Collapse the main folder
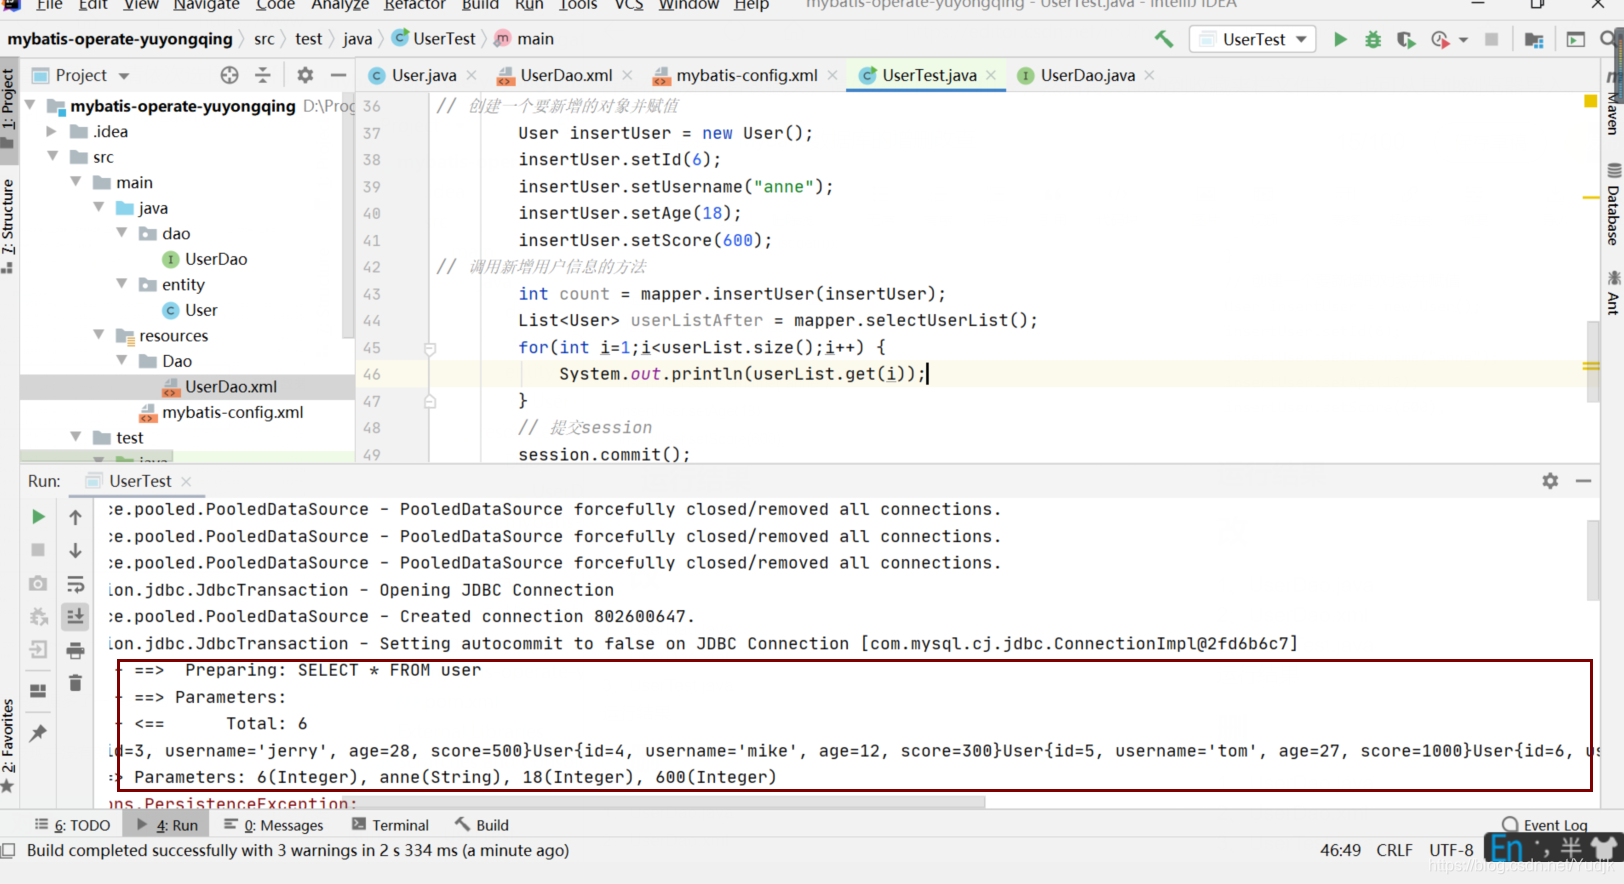This screenshot has height=884, width=1624. click(76, 182)
